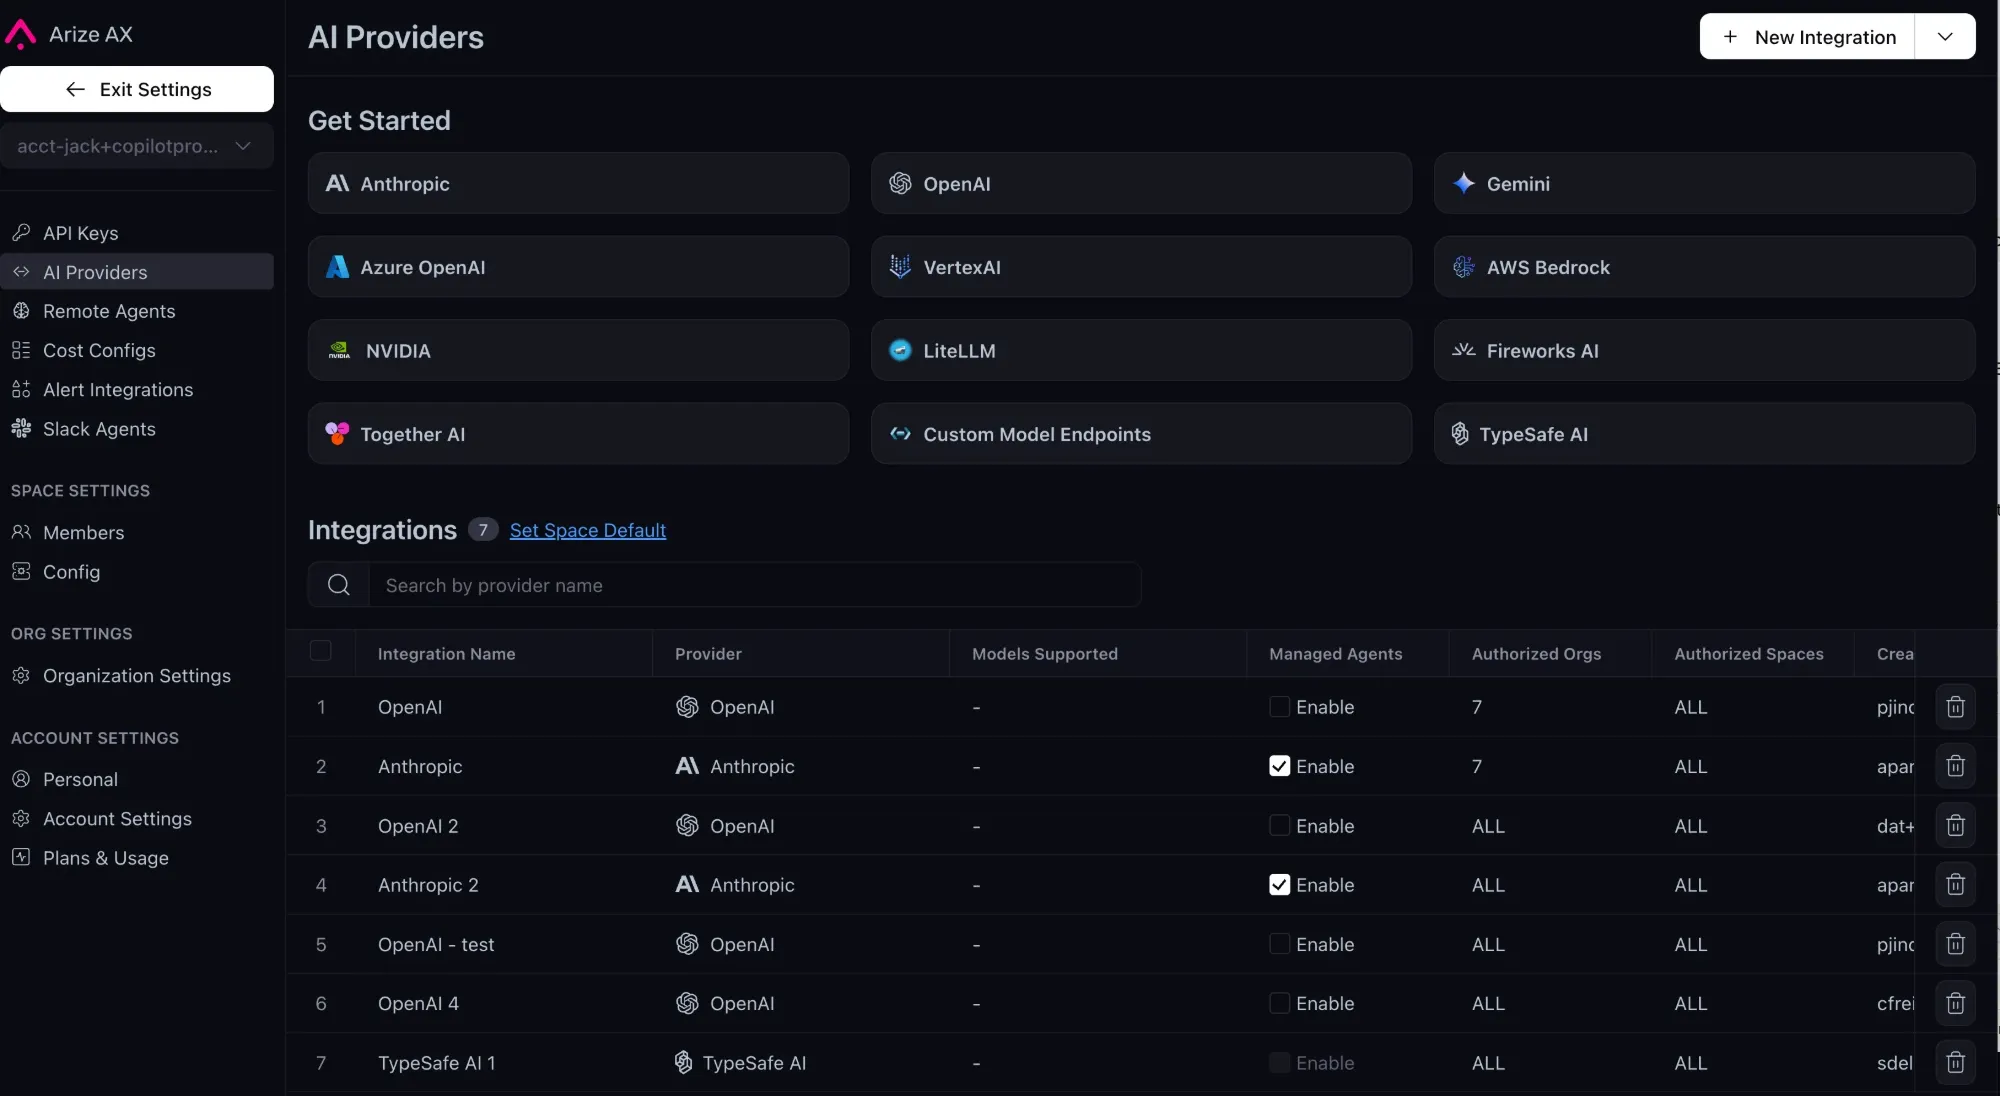The image size is (2000, 1096).
Task: Delete the OpenAI 4 integration via trash icon
Action: point(1955,1003)
